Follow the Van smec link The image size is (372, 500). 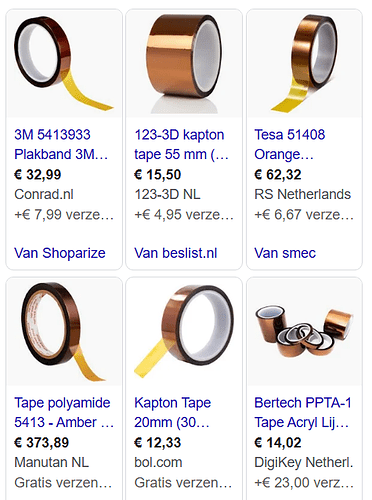point(285,253)
